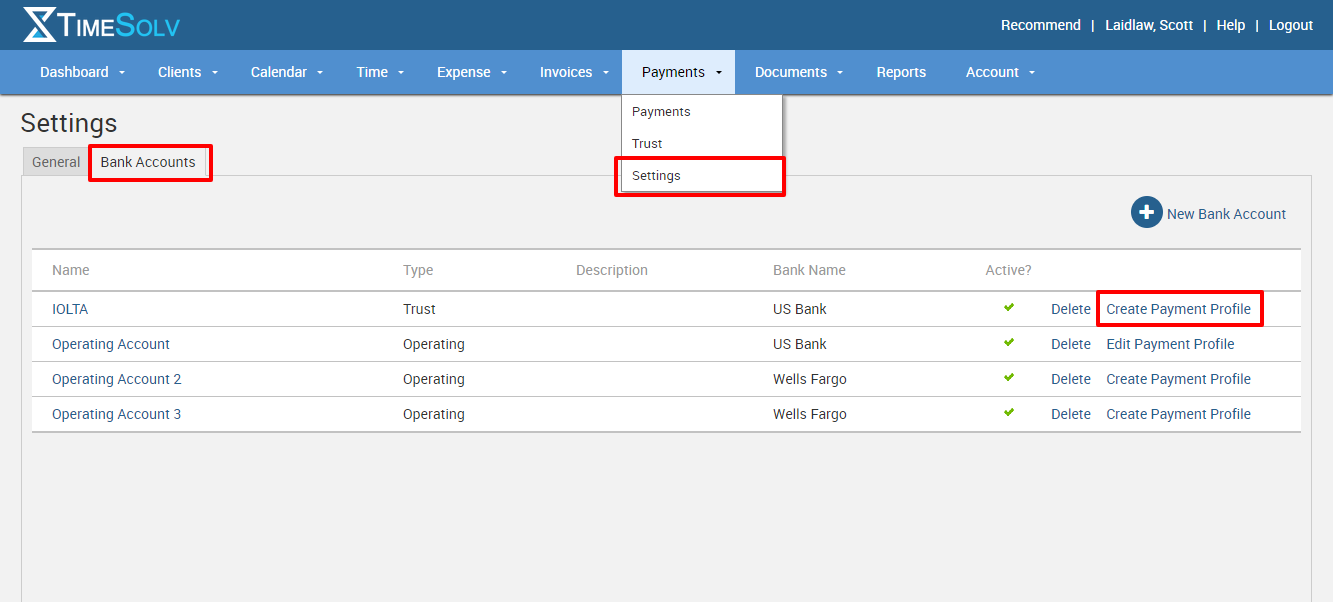Image resolution: width=1333 pixels, height=602 pixels.
Task: Delete Operating Account 2
Action: coord(1070,379)
